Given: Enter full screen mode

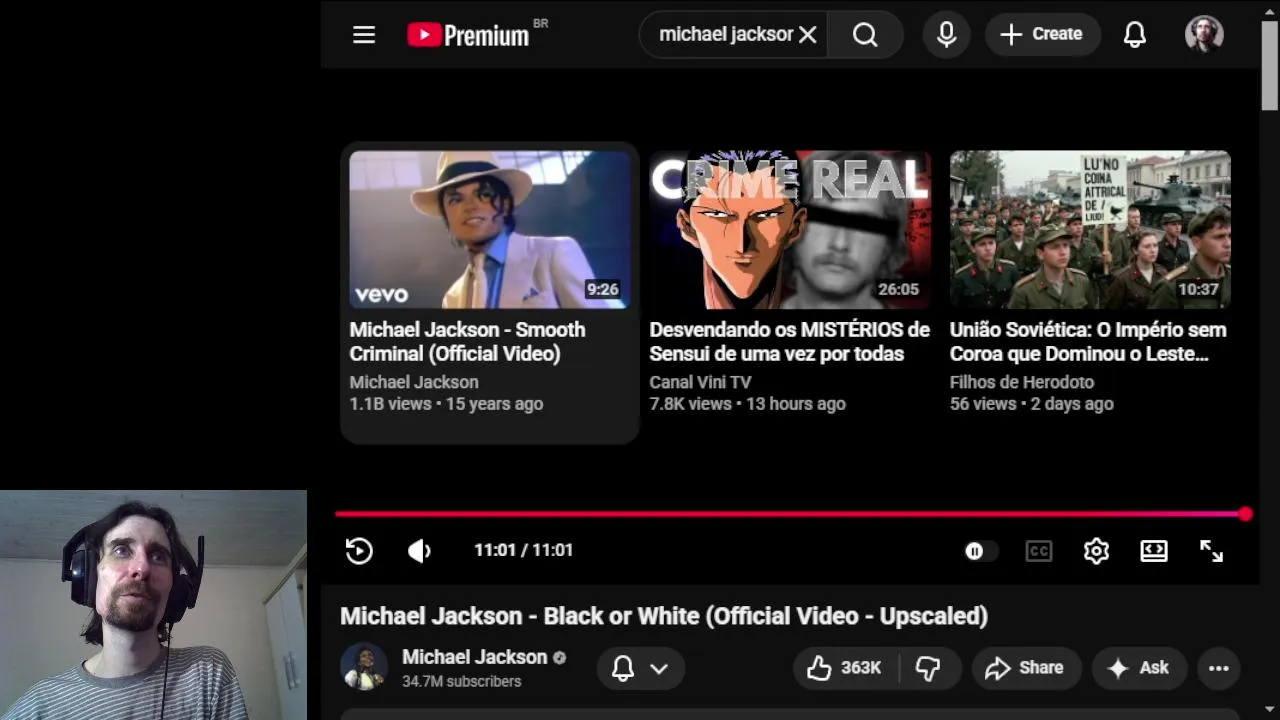Looking at the screenshot, I should [x=1211, y=551].
